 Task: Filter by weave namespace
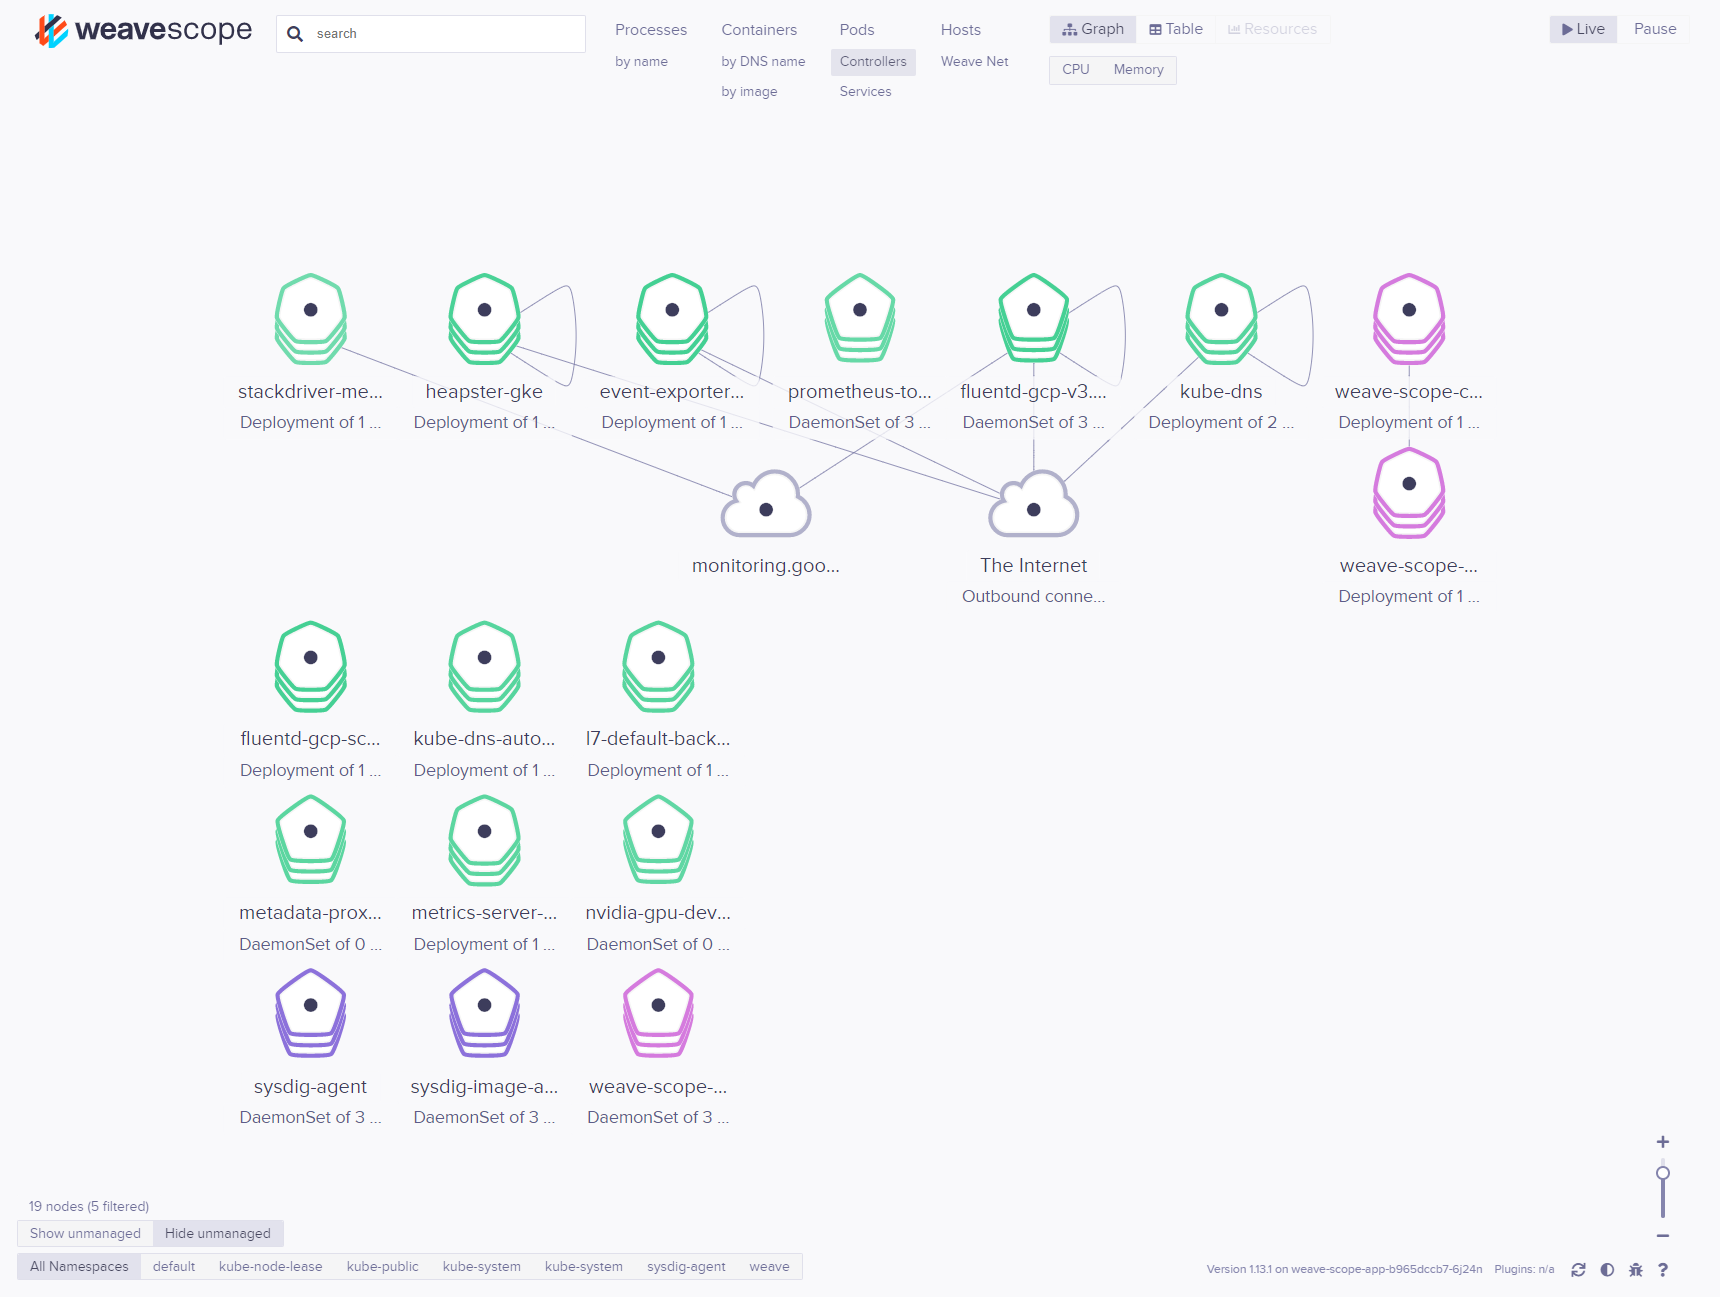pyautogui.click(x=769, y=1266)
